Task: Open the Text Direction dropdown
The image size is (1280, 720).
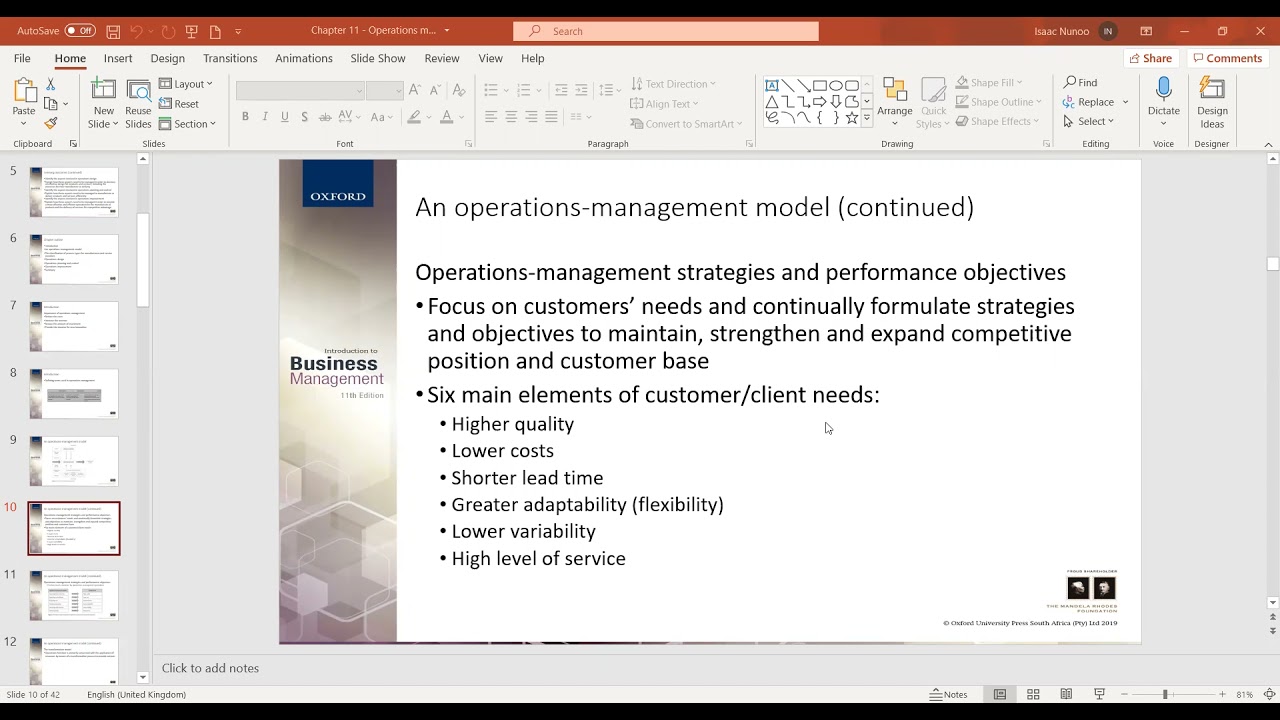Action: [x=673, y=84]
